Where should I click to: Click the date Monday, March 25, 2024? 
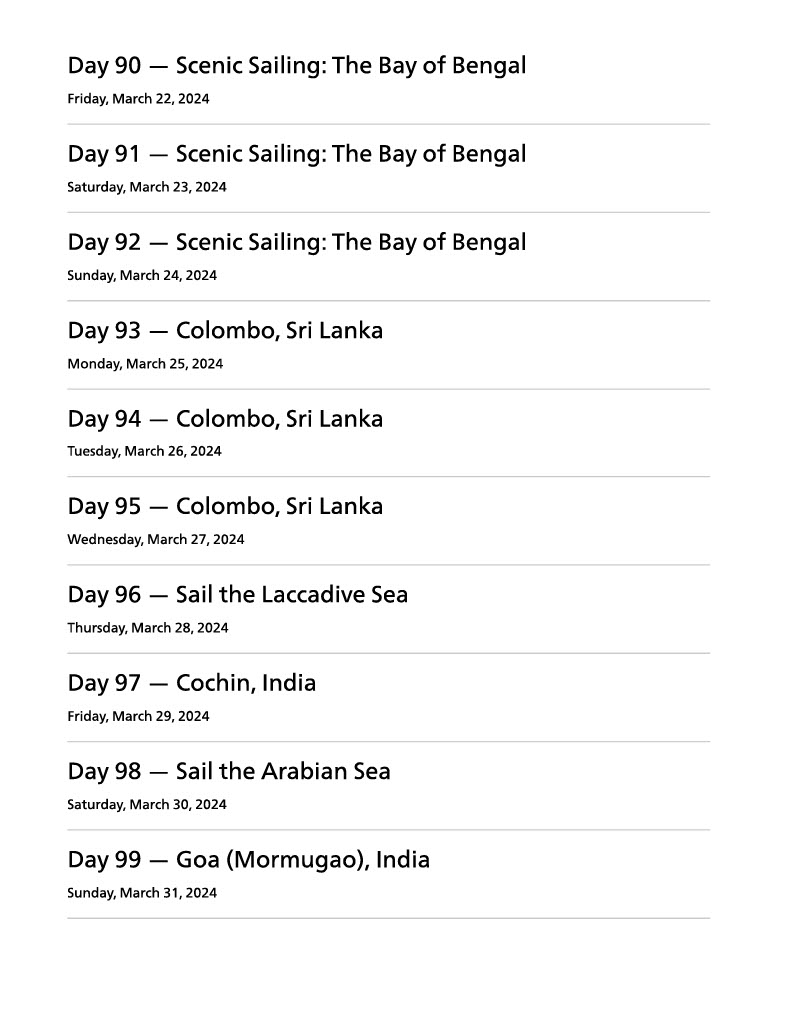[x=144, y=364]
